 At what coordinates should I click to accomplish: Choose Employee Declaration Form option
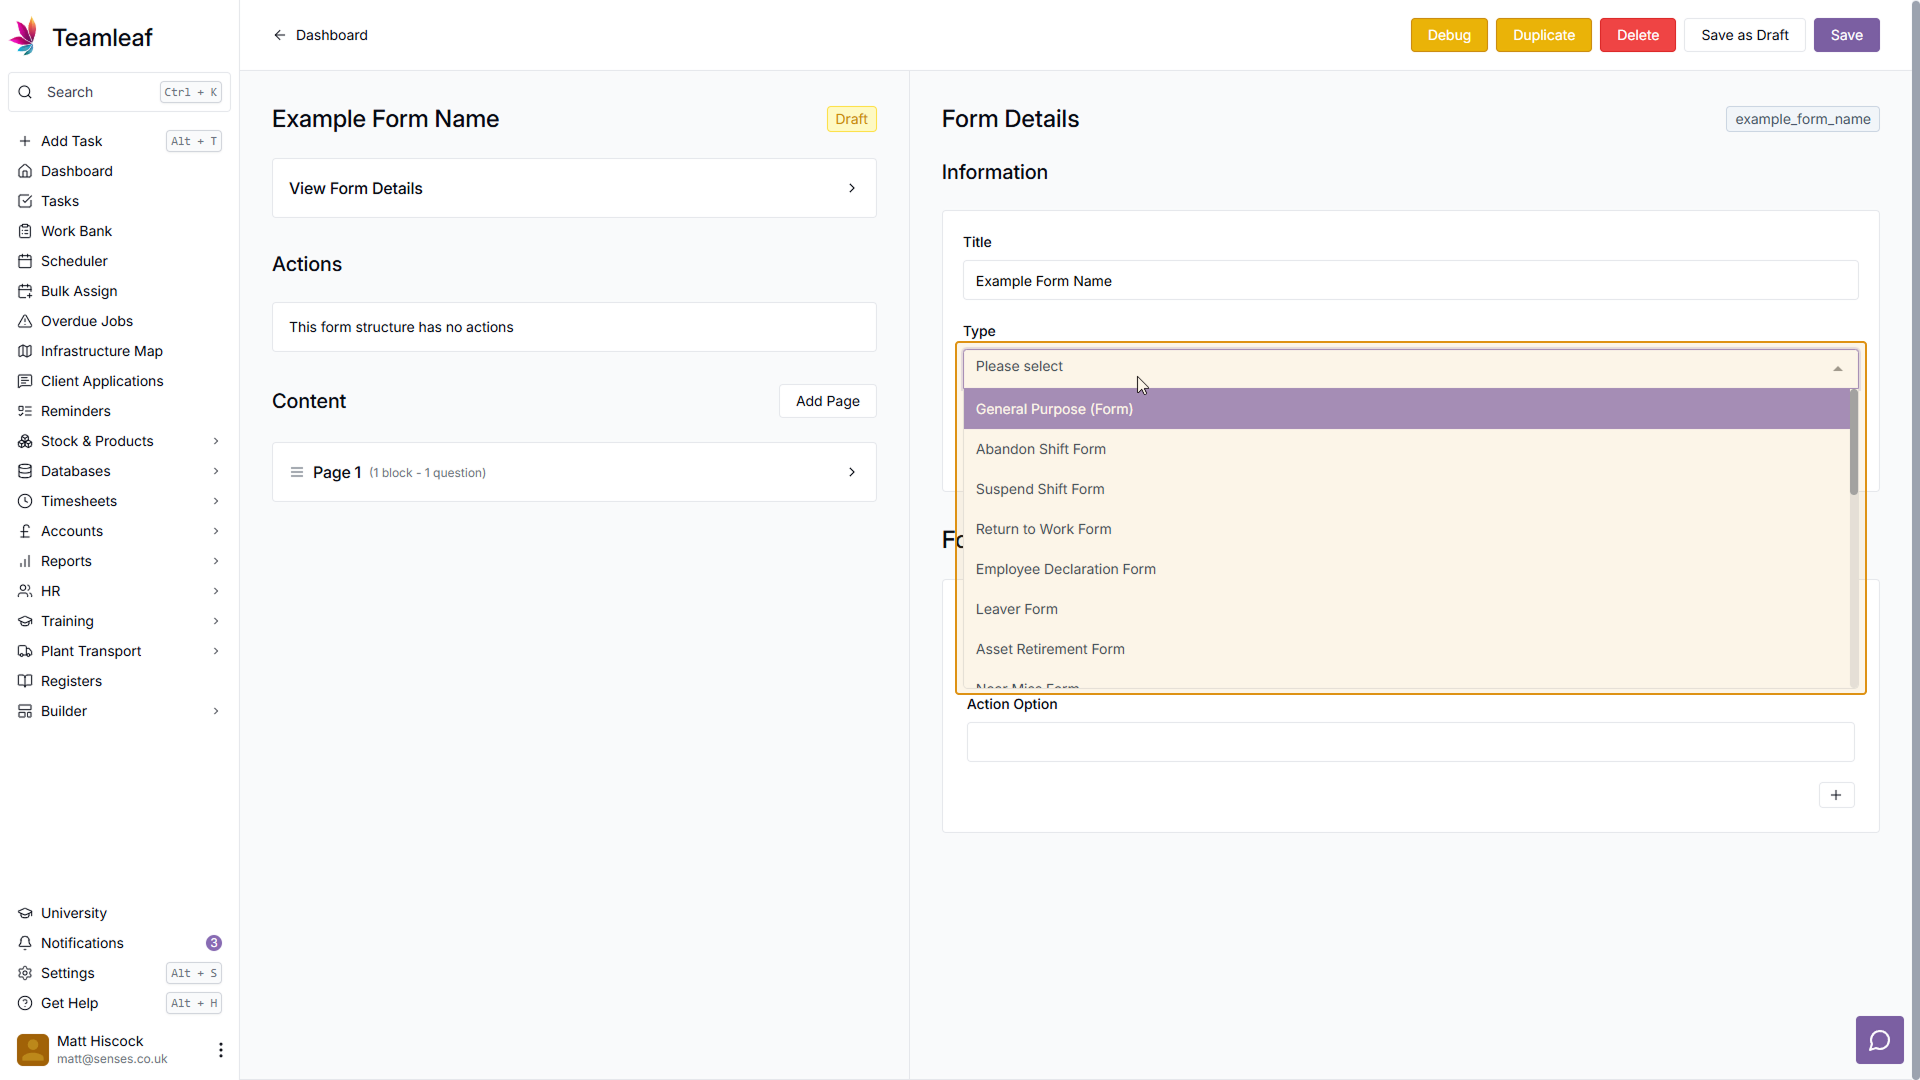[1065, 569]
